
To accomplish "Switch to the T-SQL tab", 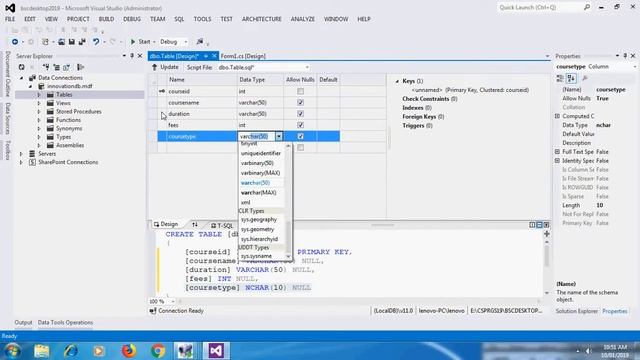I will 222,225.
